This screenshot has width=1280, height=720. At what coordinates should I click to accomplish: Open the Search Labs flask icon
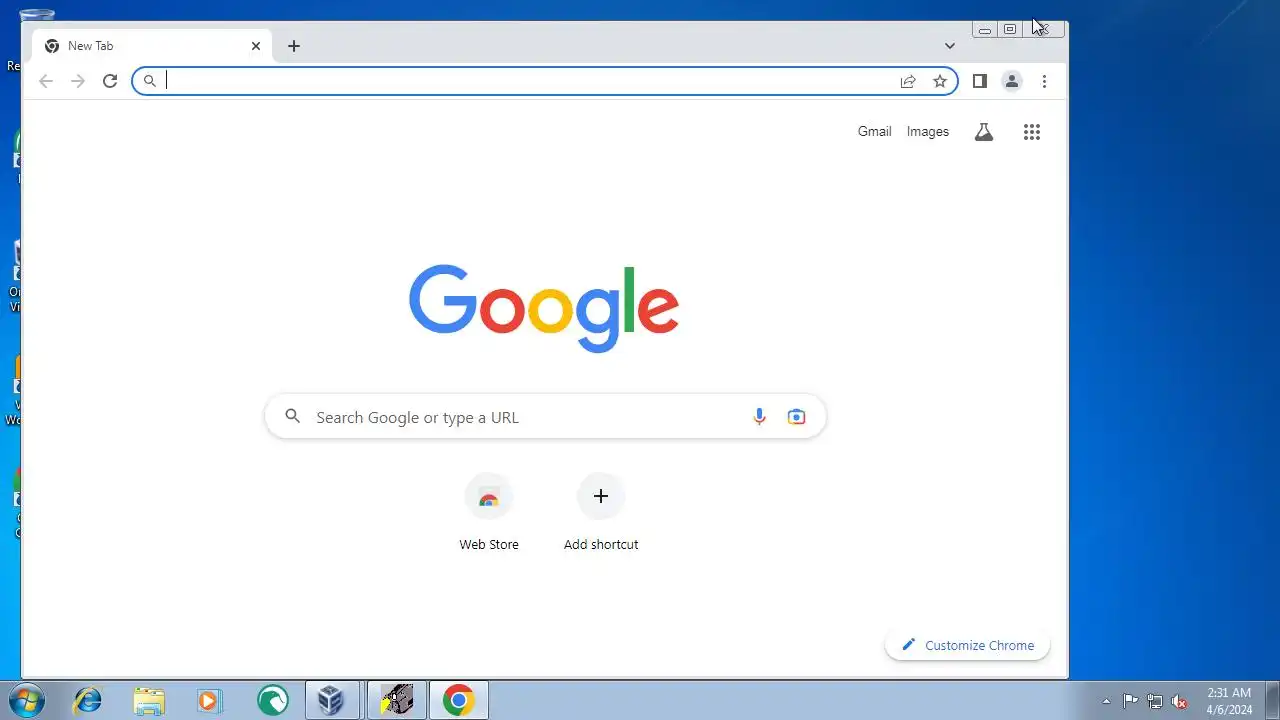[984, 132]
